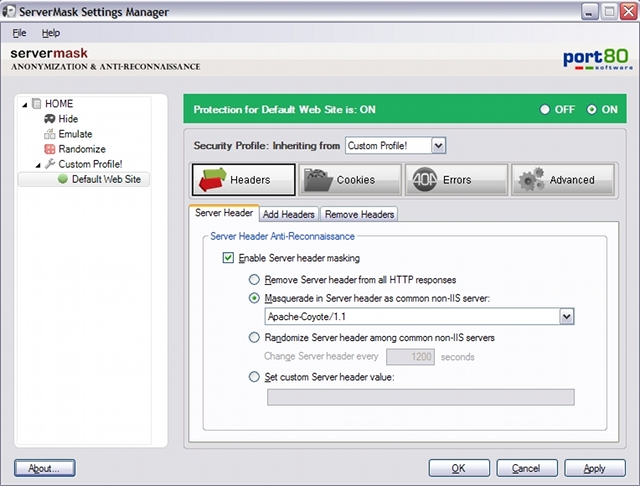This screenshot has height=486, width=640.
Task: Click the Randomize dice icon
Action: (x=49, y=149)
